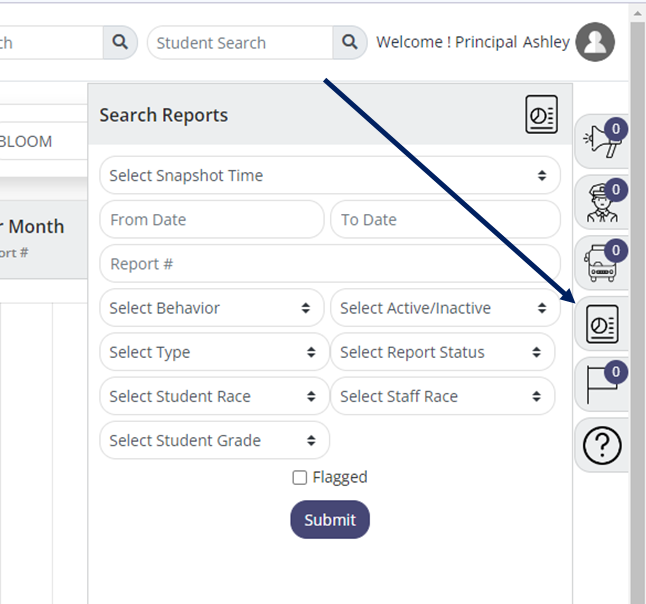Click the Welcome ! Principal Ashley text

[x=473, y=42]
